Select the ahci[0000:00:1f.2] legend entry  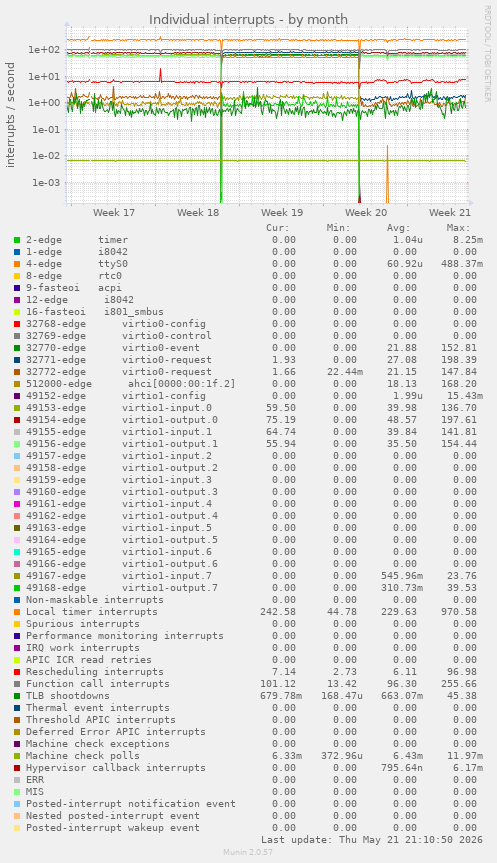point(124,384)
